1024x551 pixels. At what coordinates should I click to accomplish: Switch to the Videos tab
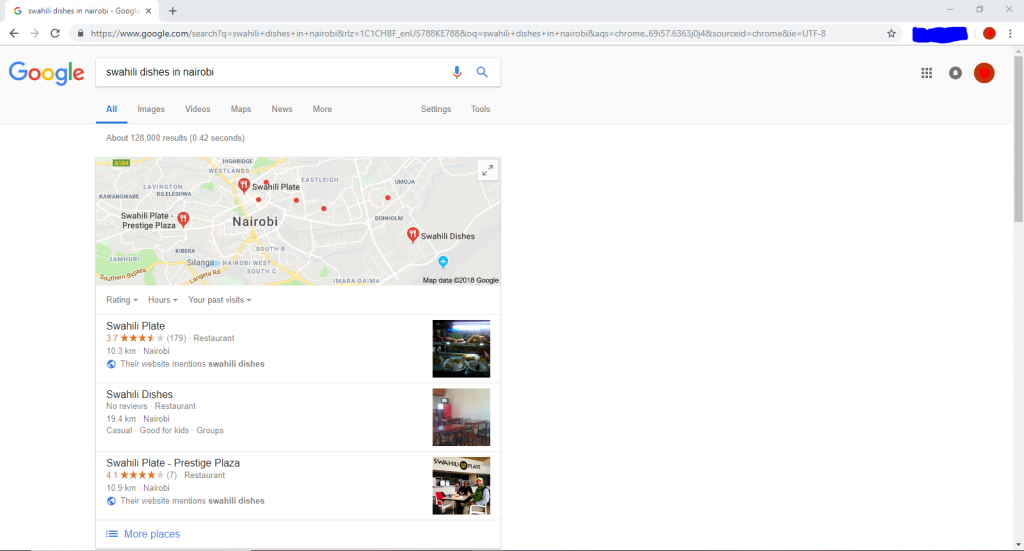pos(197,109)
